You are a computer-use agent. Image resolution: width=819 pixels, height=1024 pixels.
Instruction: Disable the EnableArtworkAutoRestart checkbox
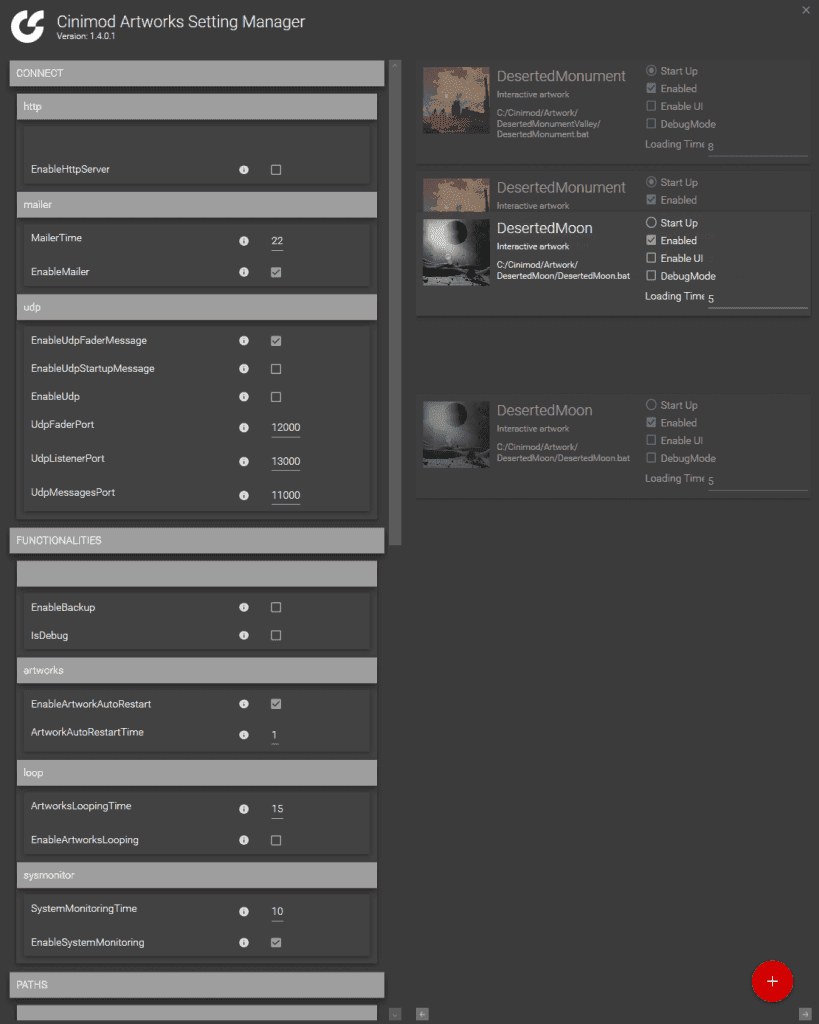276,704
